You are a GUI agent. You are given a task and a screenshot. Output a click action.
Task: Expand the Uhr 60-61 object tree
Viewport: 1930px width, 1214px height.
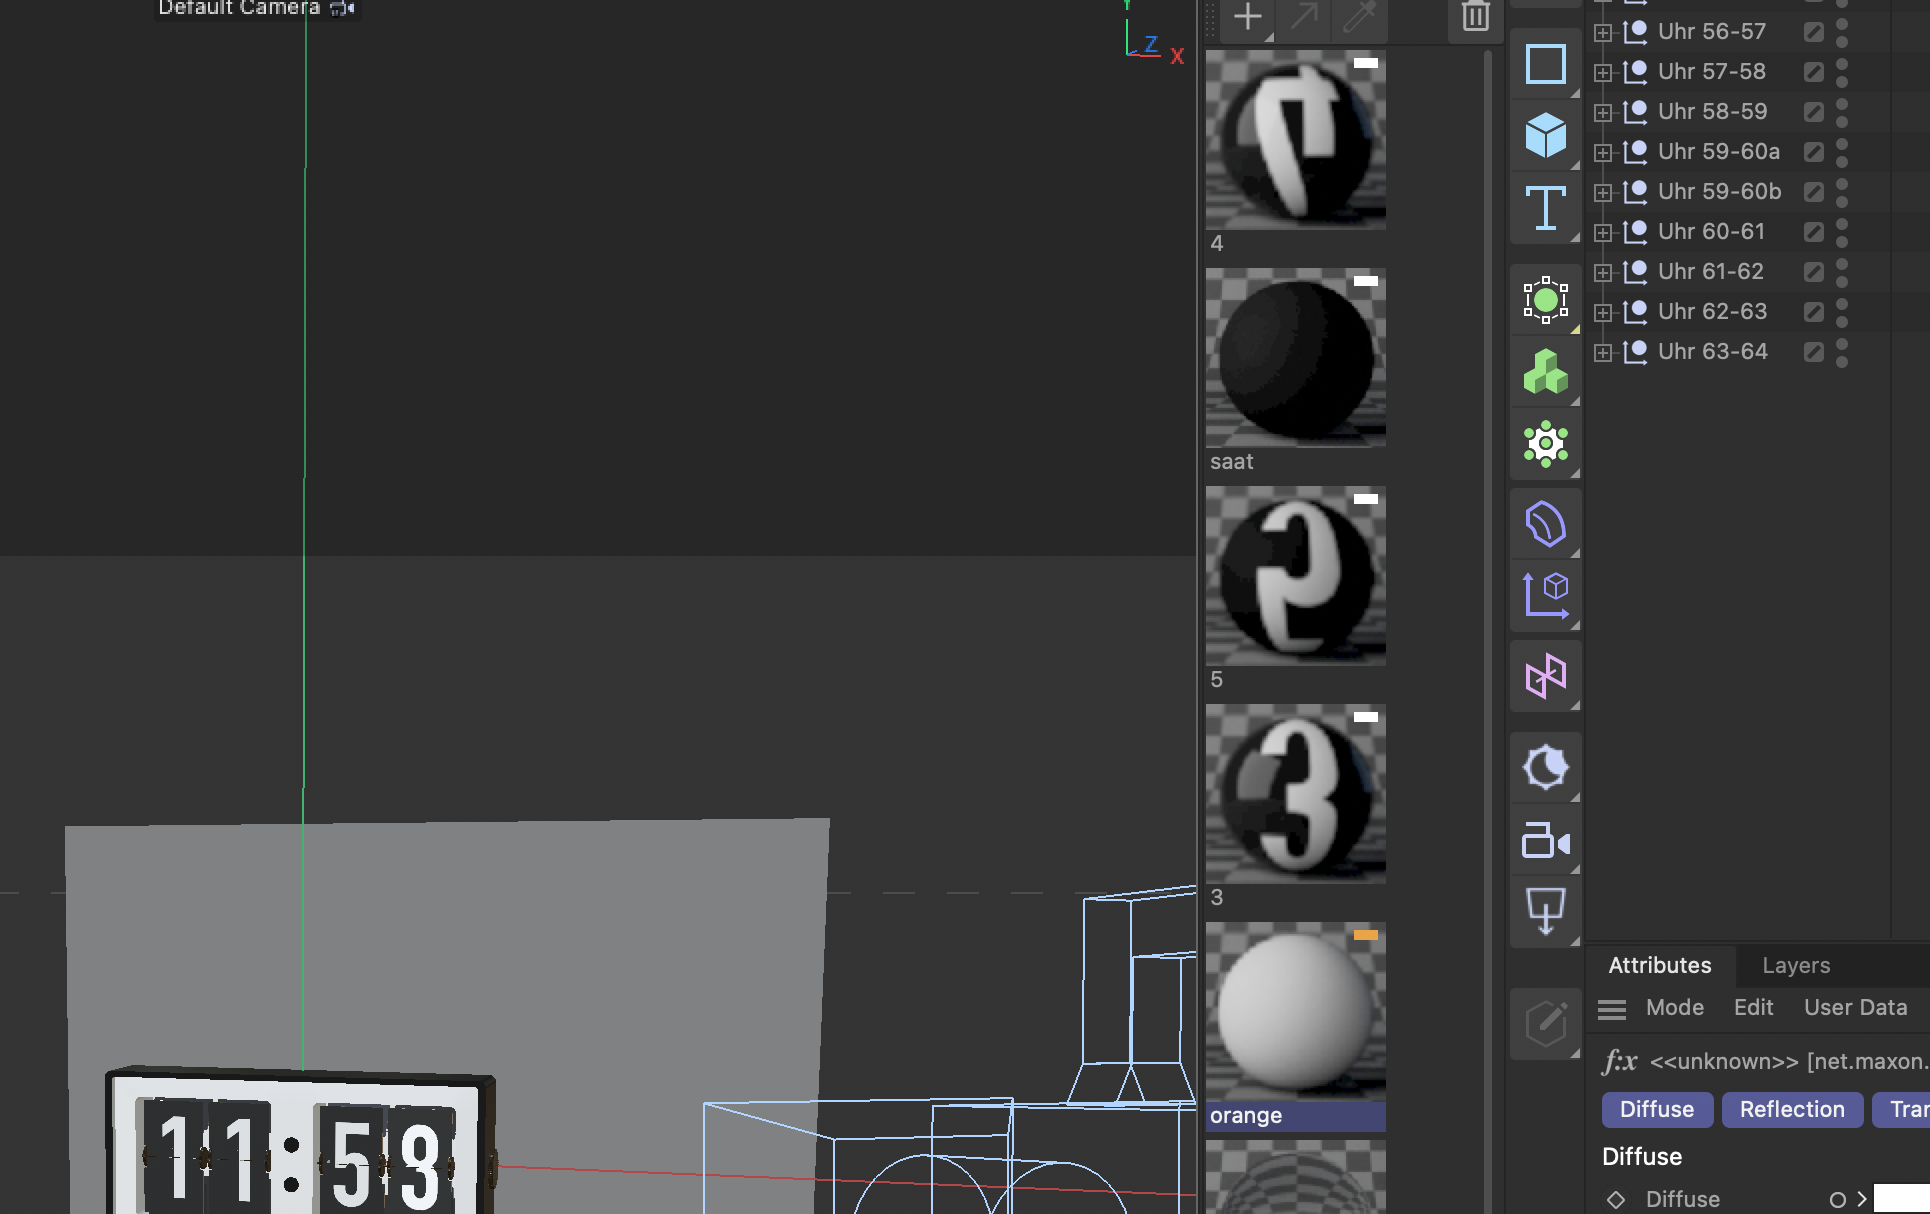pos(1603,233)
